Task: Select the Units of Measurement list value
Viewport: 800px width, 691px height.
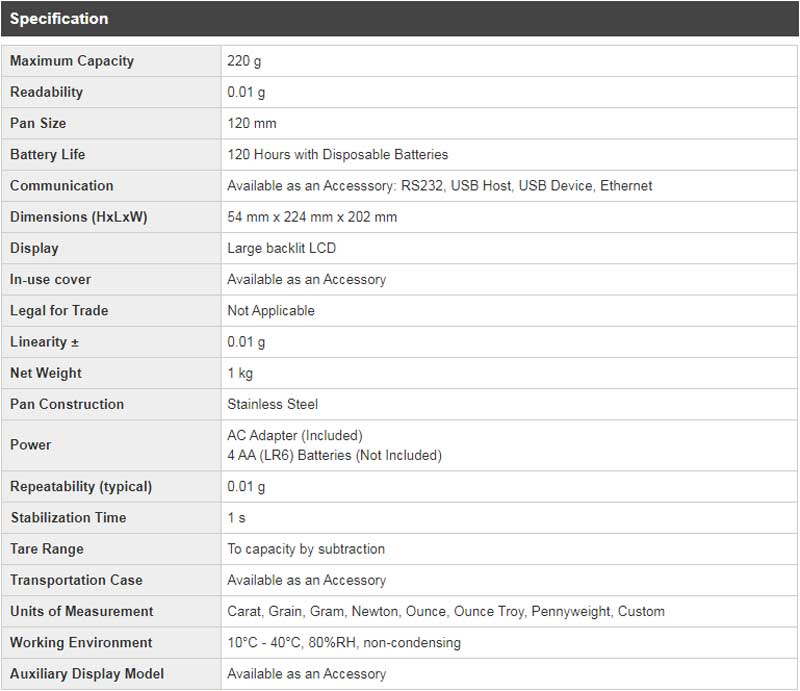Action: [446, 611]
